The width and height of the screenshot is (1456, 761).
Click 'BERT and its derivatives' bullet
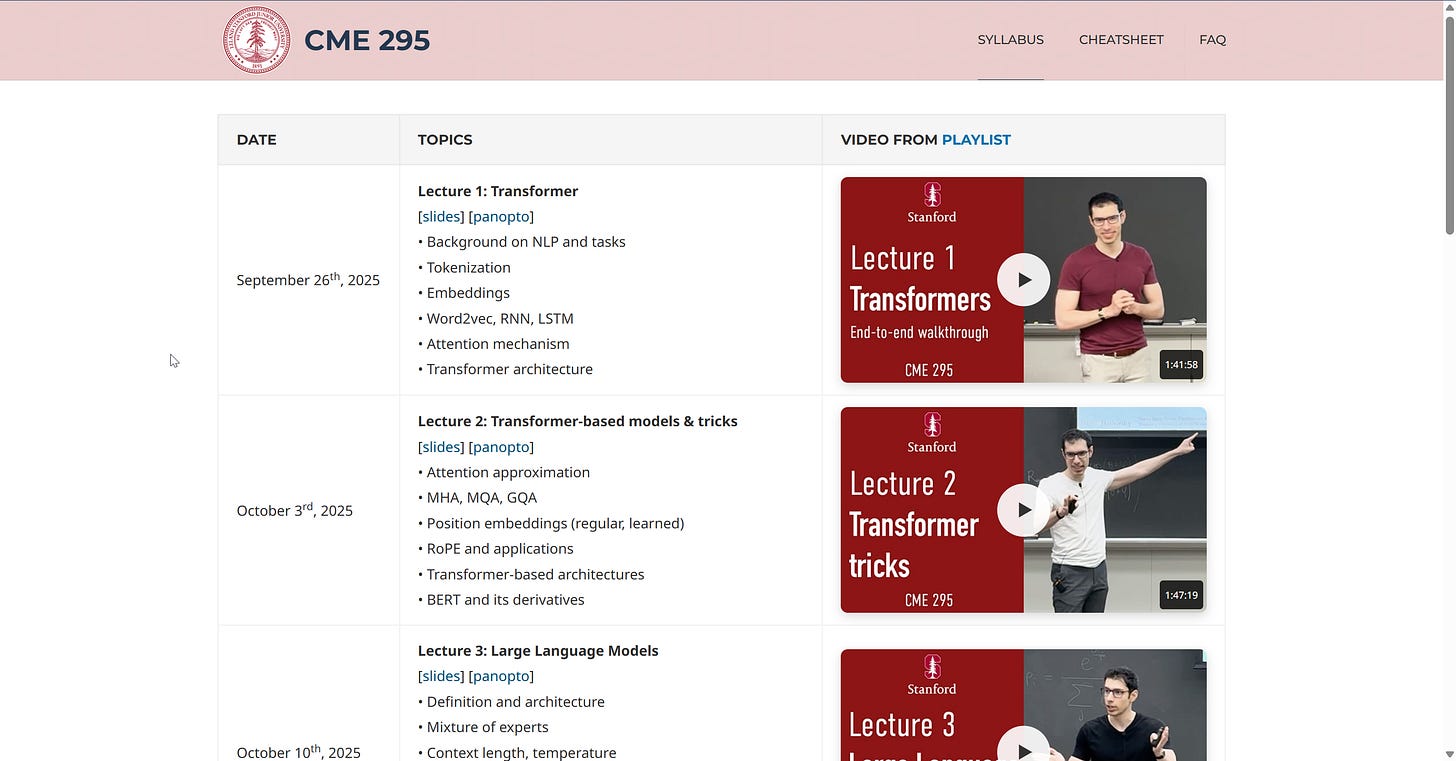501,600
